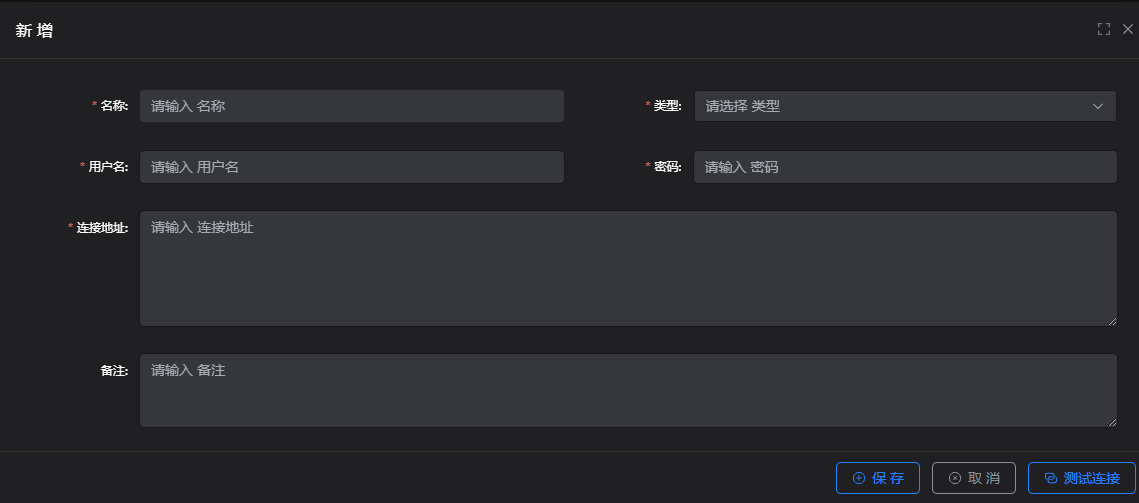This screenshot has height=503, width=1139.
Task: Click the link icon on 测试连接
Action: coord(1050,478)
